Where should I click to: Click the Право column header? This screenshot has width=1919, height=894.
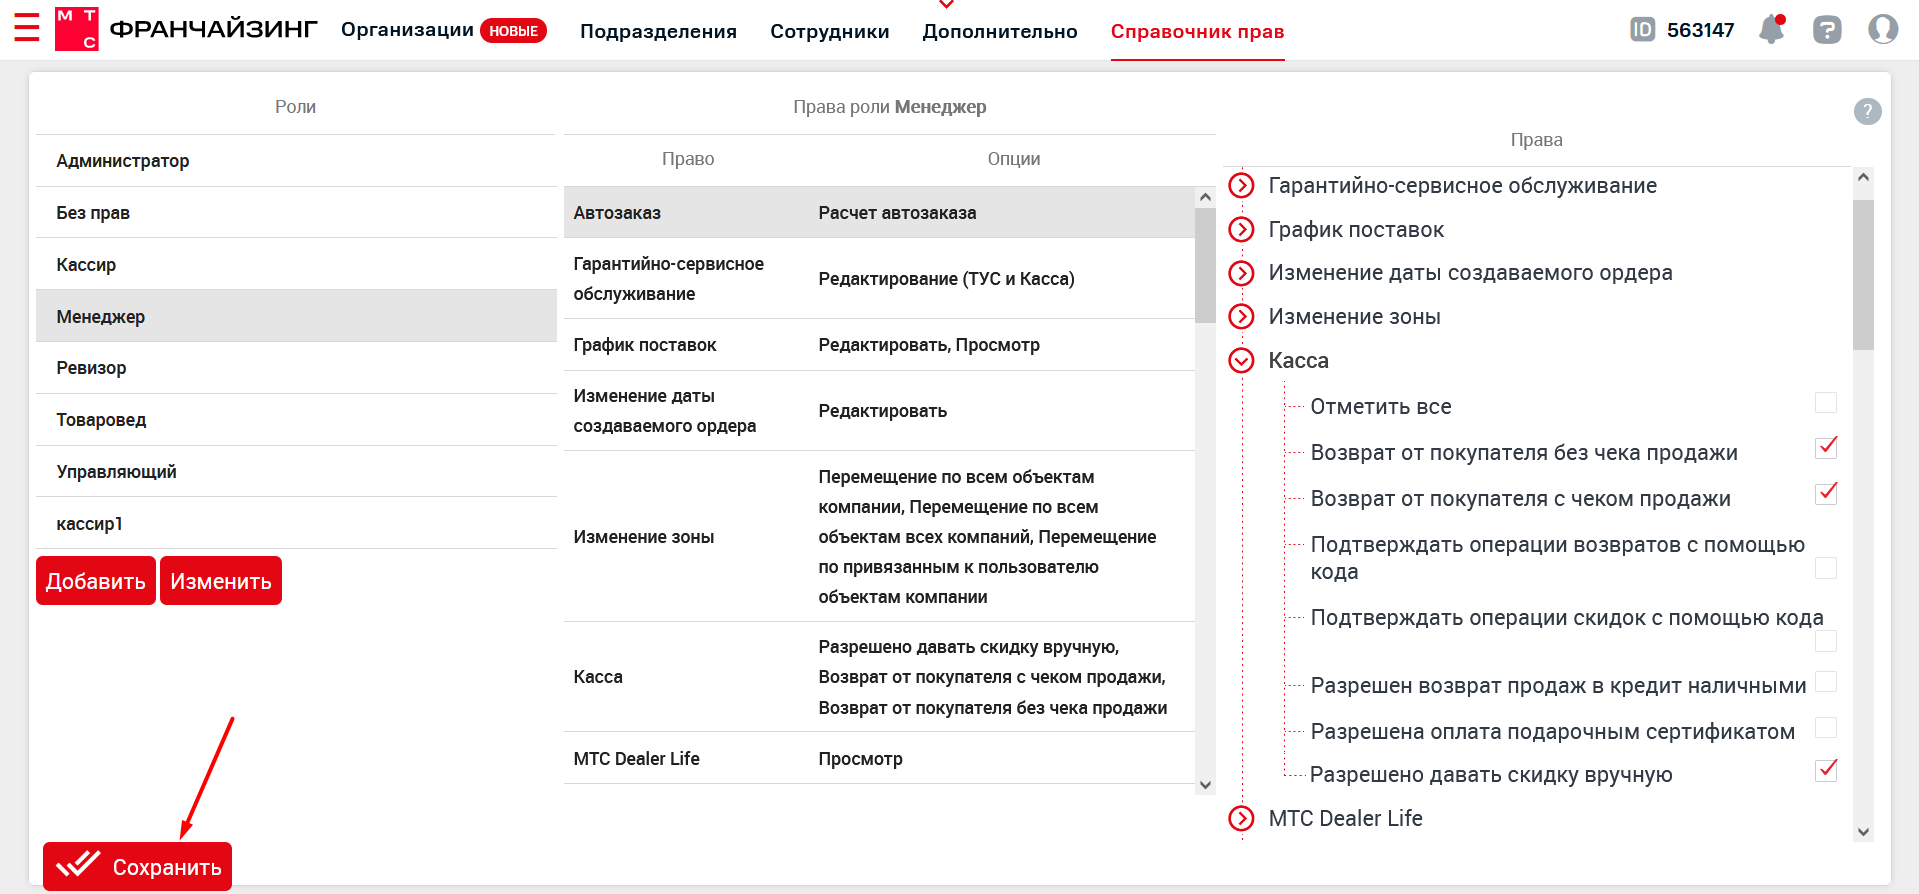688,159
